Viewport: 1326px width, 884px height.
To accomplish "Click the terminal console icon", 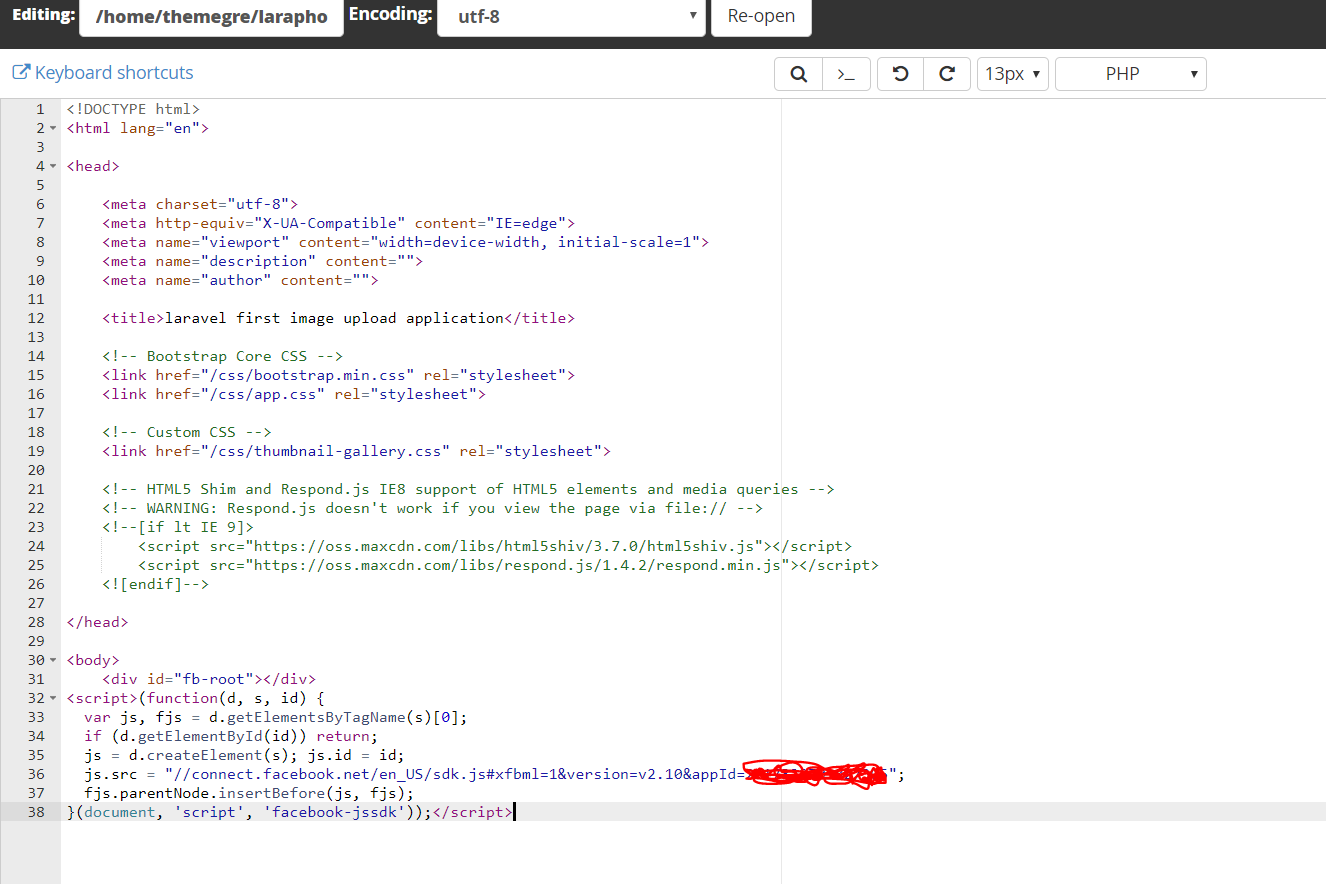I will (x=846, y=73).
